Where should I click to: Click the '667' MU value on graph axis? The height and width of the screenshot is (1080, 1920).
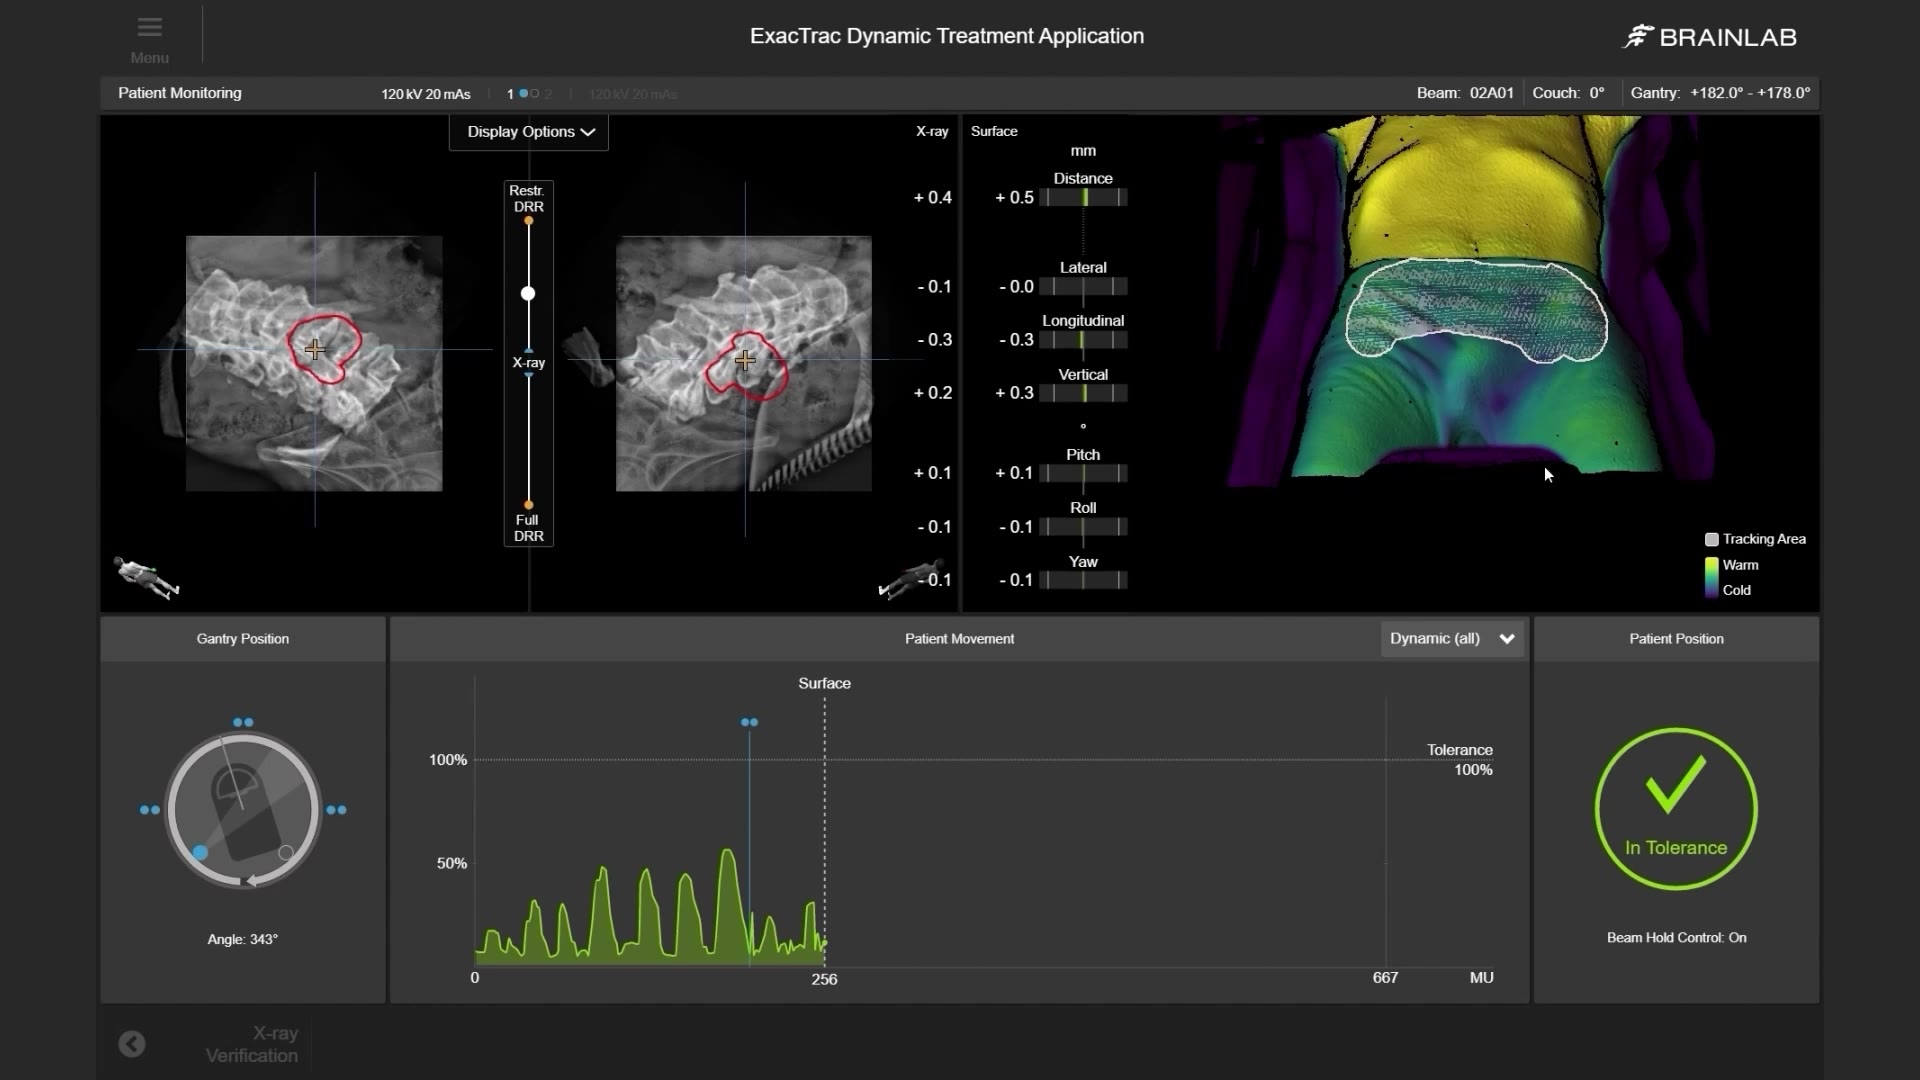(1385, 977)
